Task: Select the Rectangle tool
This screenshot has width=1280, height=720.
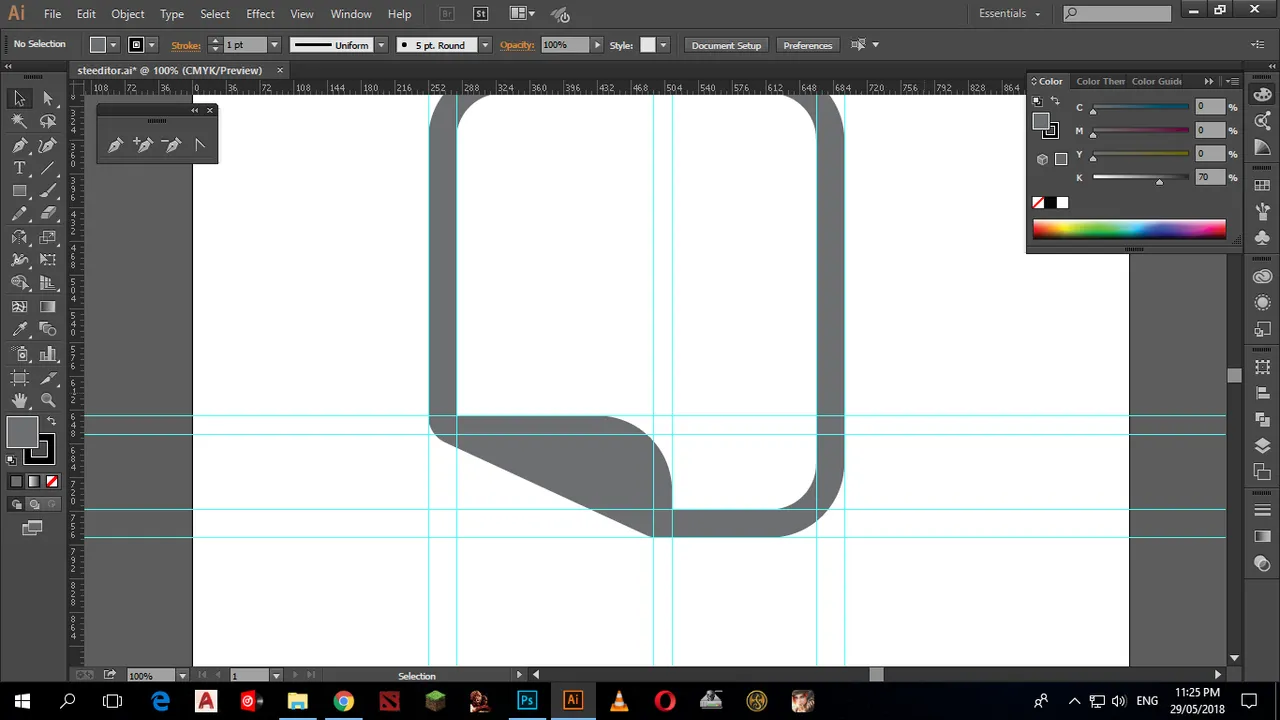Action: [x=19, y=191]
